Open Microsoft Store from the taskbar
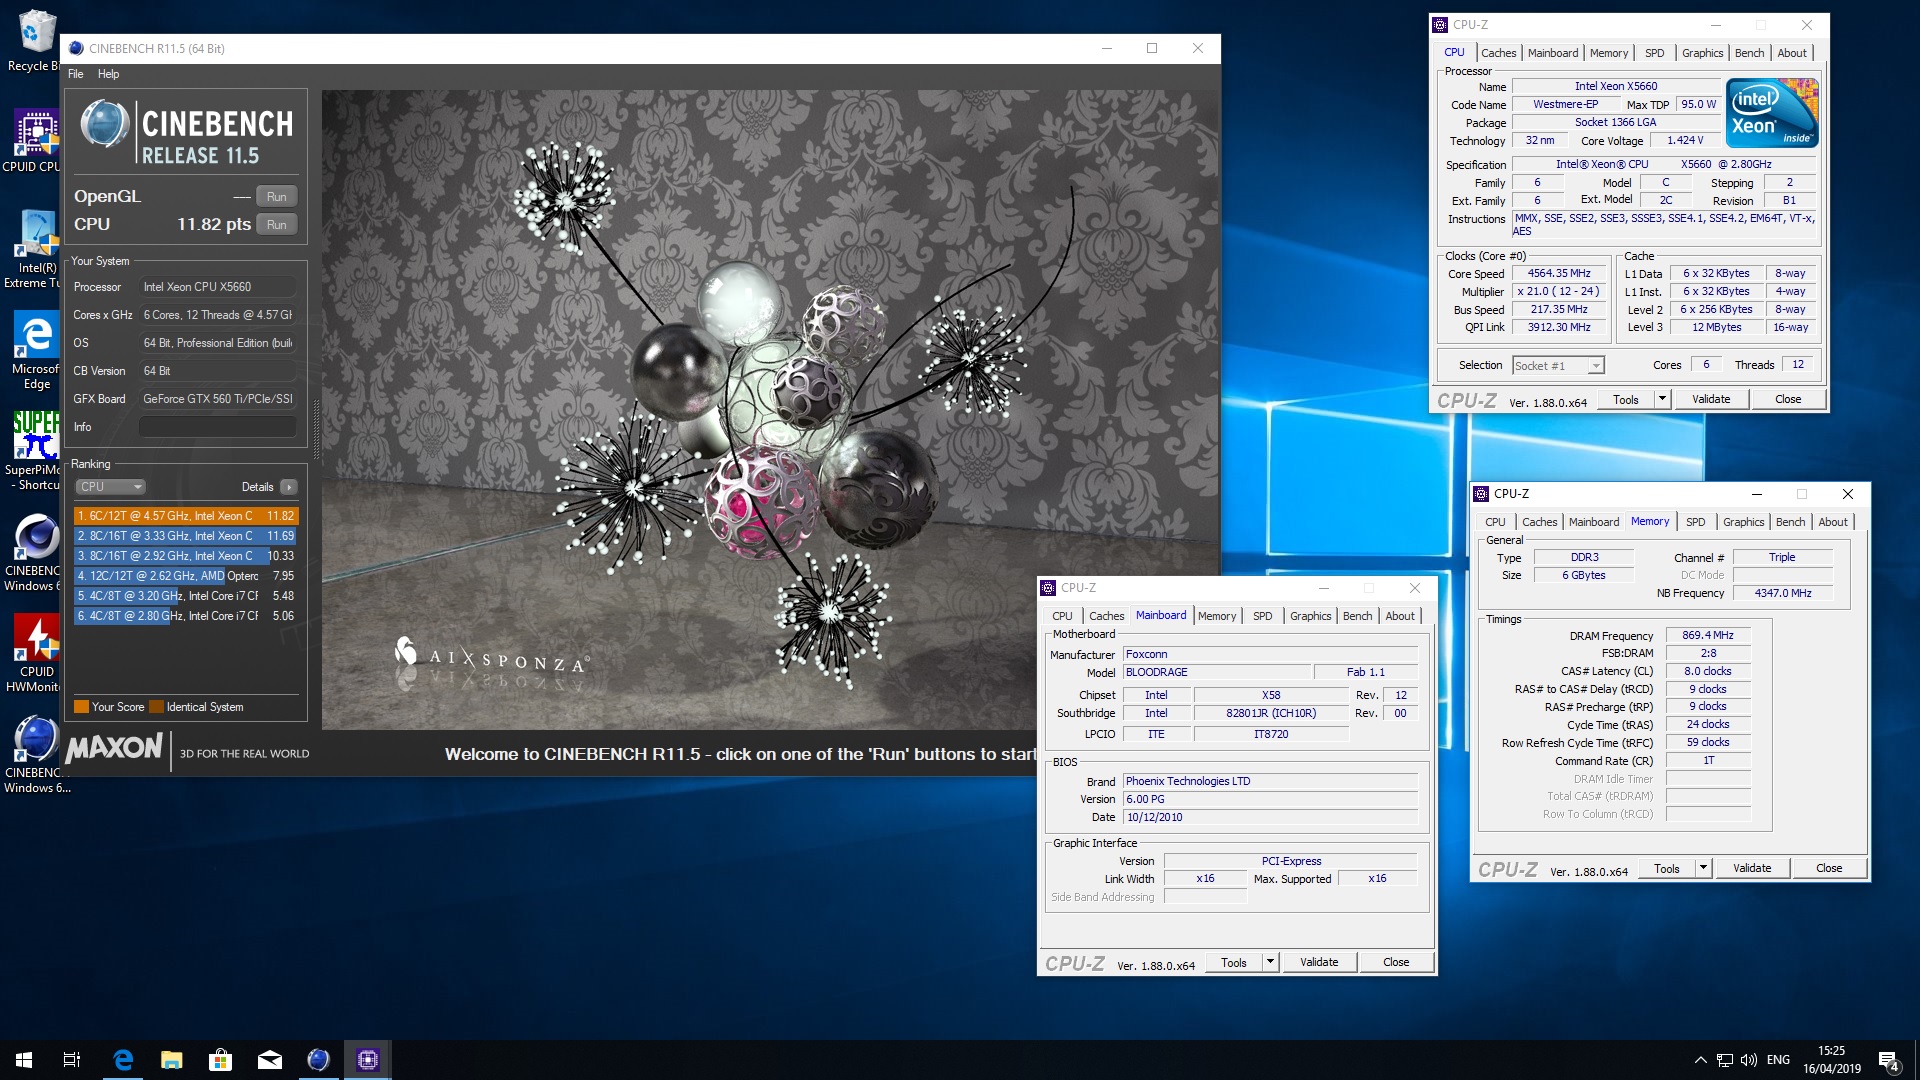Screen dimensions: 1920x1080 click(x=221, y=1060)
